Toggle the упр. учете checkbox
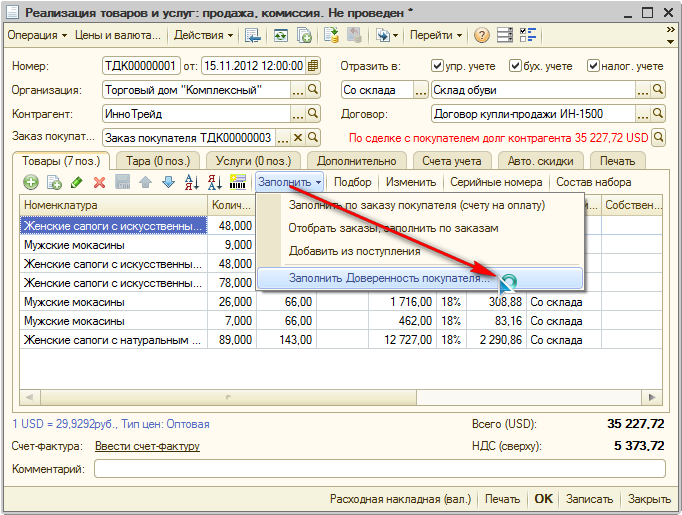The image size is (682, 515). click(x=437, y=66)
